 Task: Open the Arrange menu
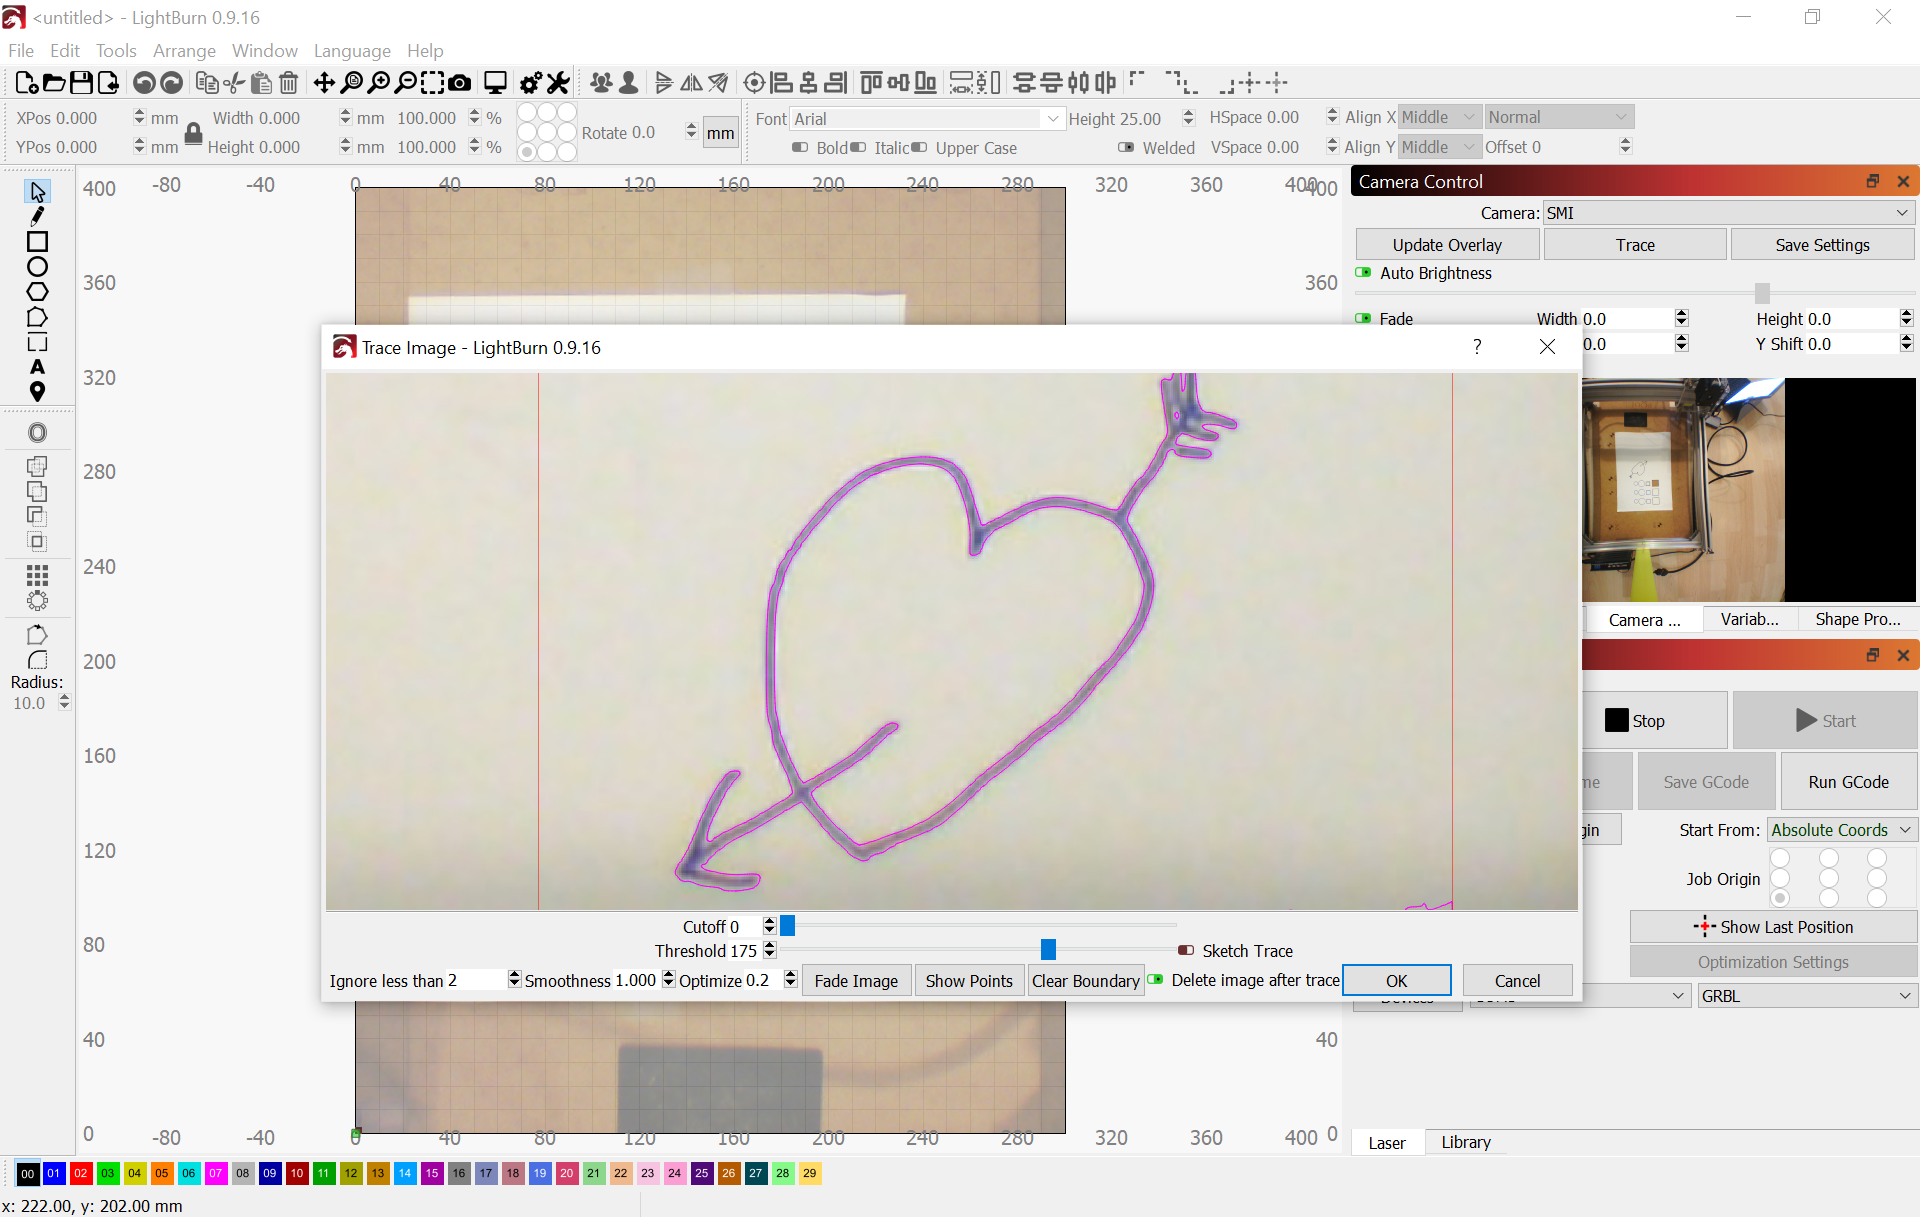[184, 51]
